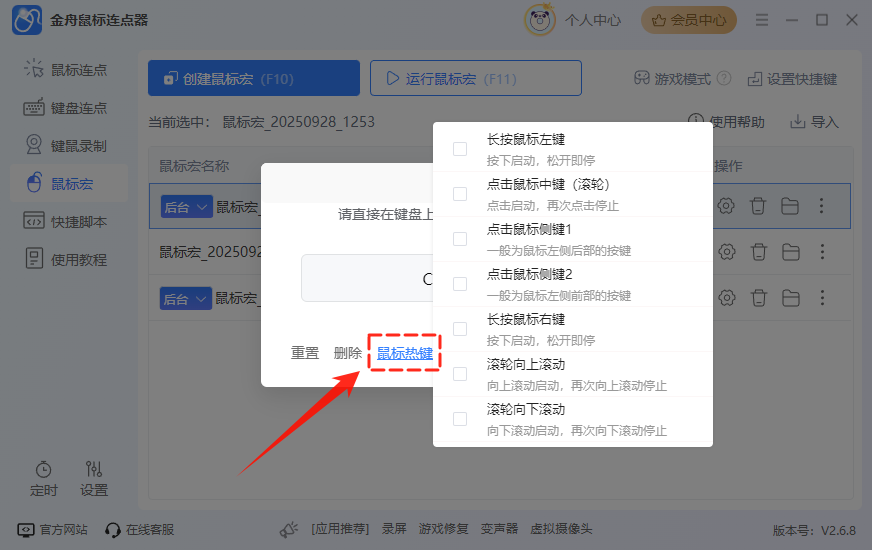Viewport: 872px width, 550px height.
Task: Click the 导入 import icon button
Action: click(x=814, y=121)
